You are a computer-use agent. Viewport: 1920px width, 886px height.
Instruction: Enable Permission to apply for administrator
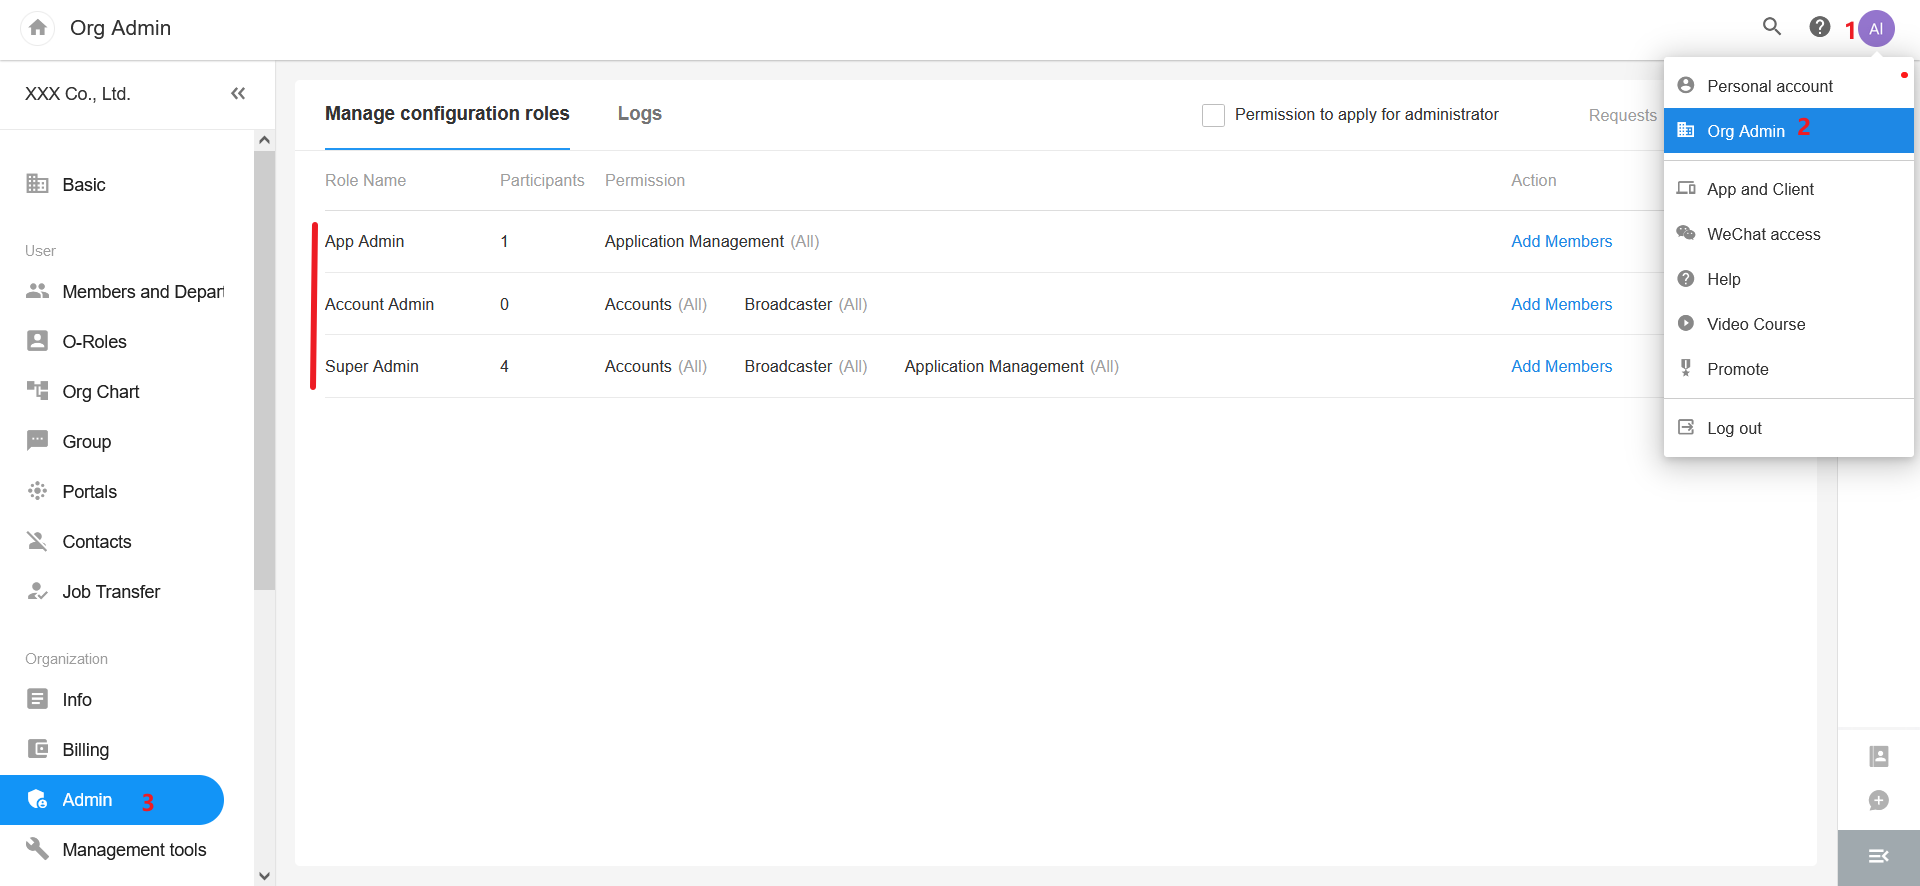(1213, 115)
